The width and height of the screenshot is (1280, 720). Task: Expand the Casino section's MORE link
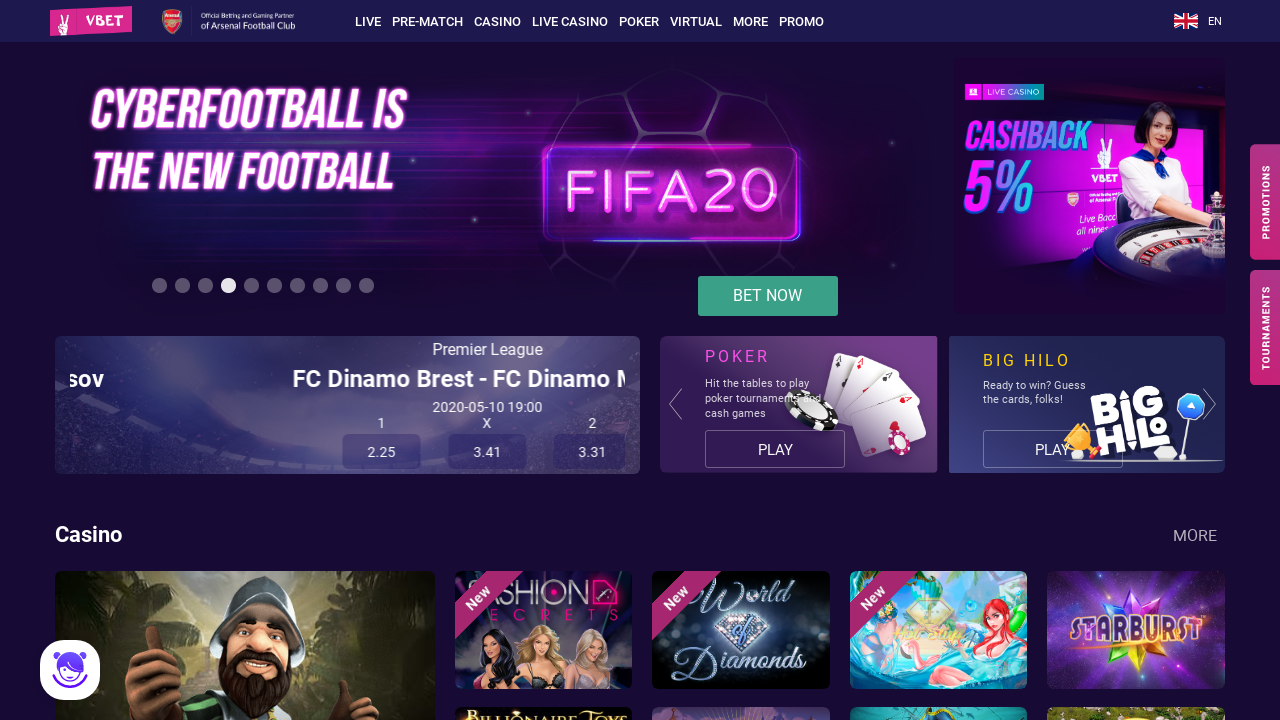[1195, 536]
